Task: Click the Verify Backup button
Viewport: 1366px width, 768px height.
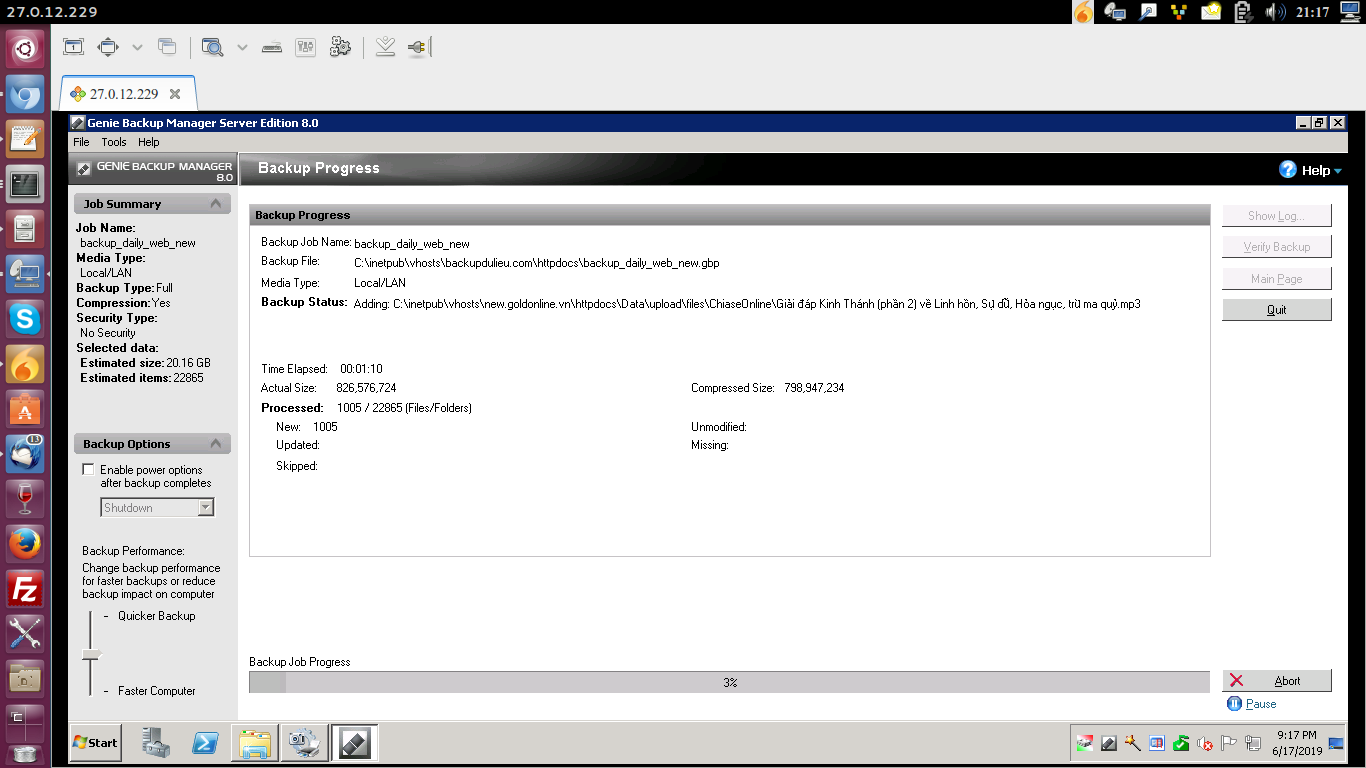Action: pos(1277,247)
